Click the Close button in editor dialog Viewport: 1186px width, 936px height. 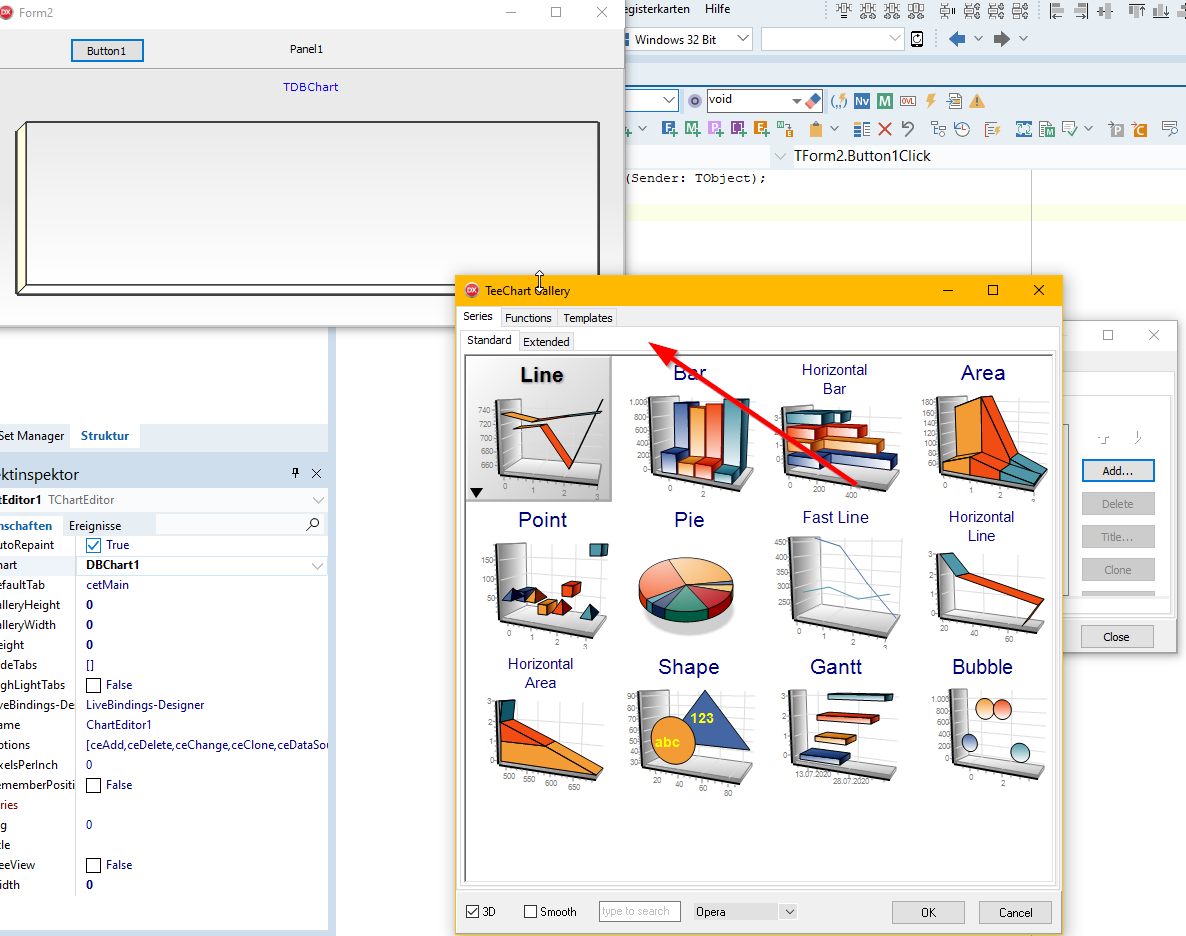pos(1116,636)
